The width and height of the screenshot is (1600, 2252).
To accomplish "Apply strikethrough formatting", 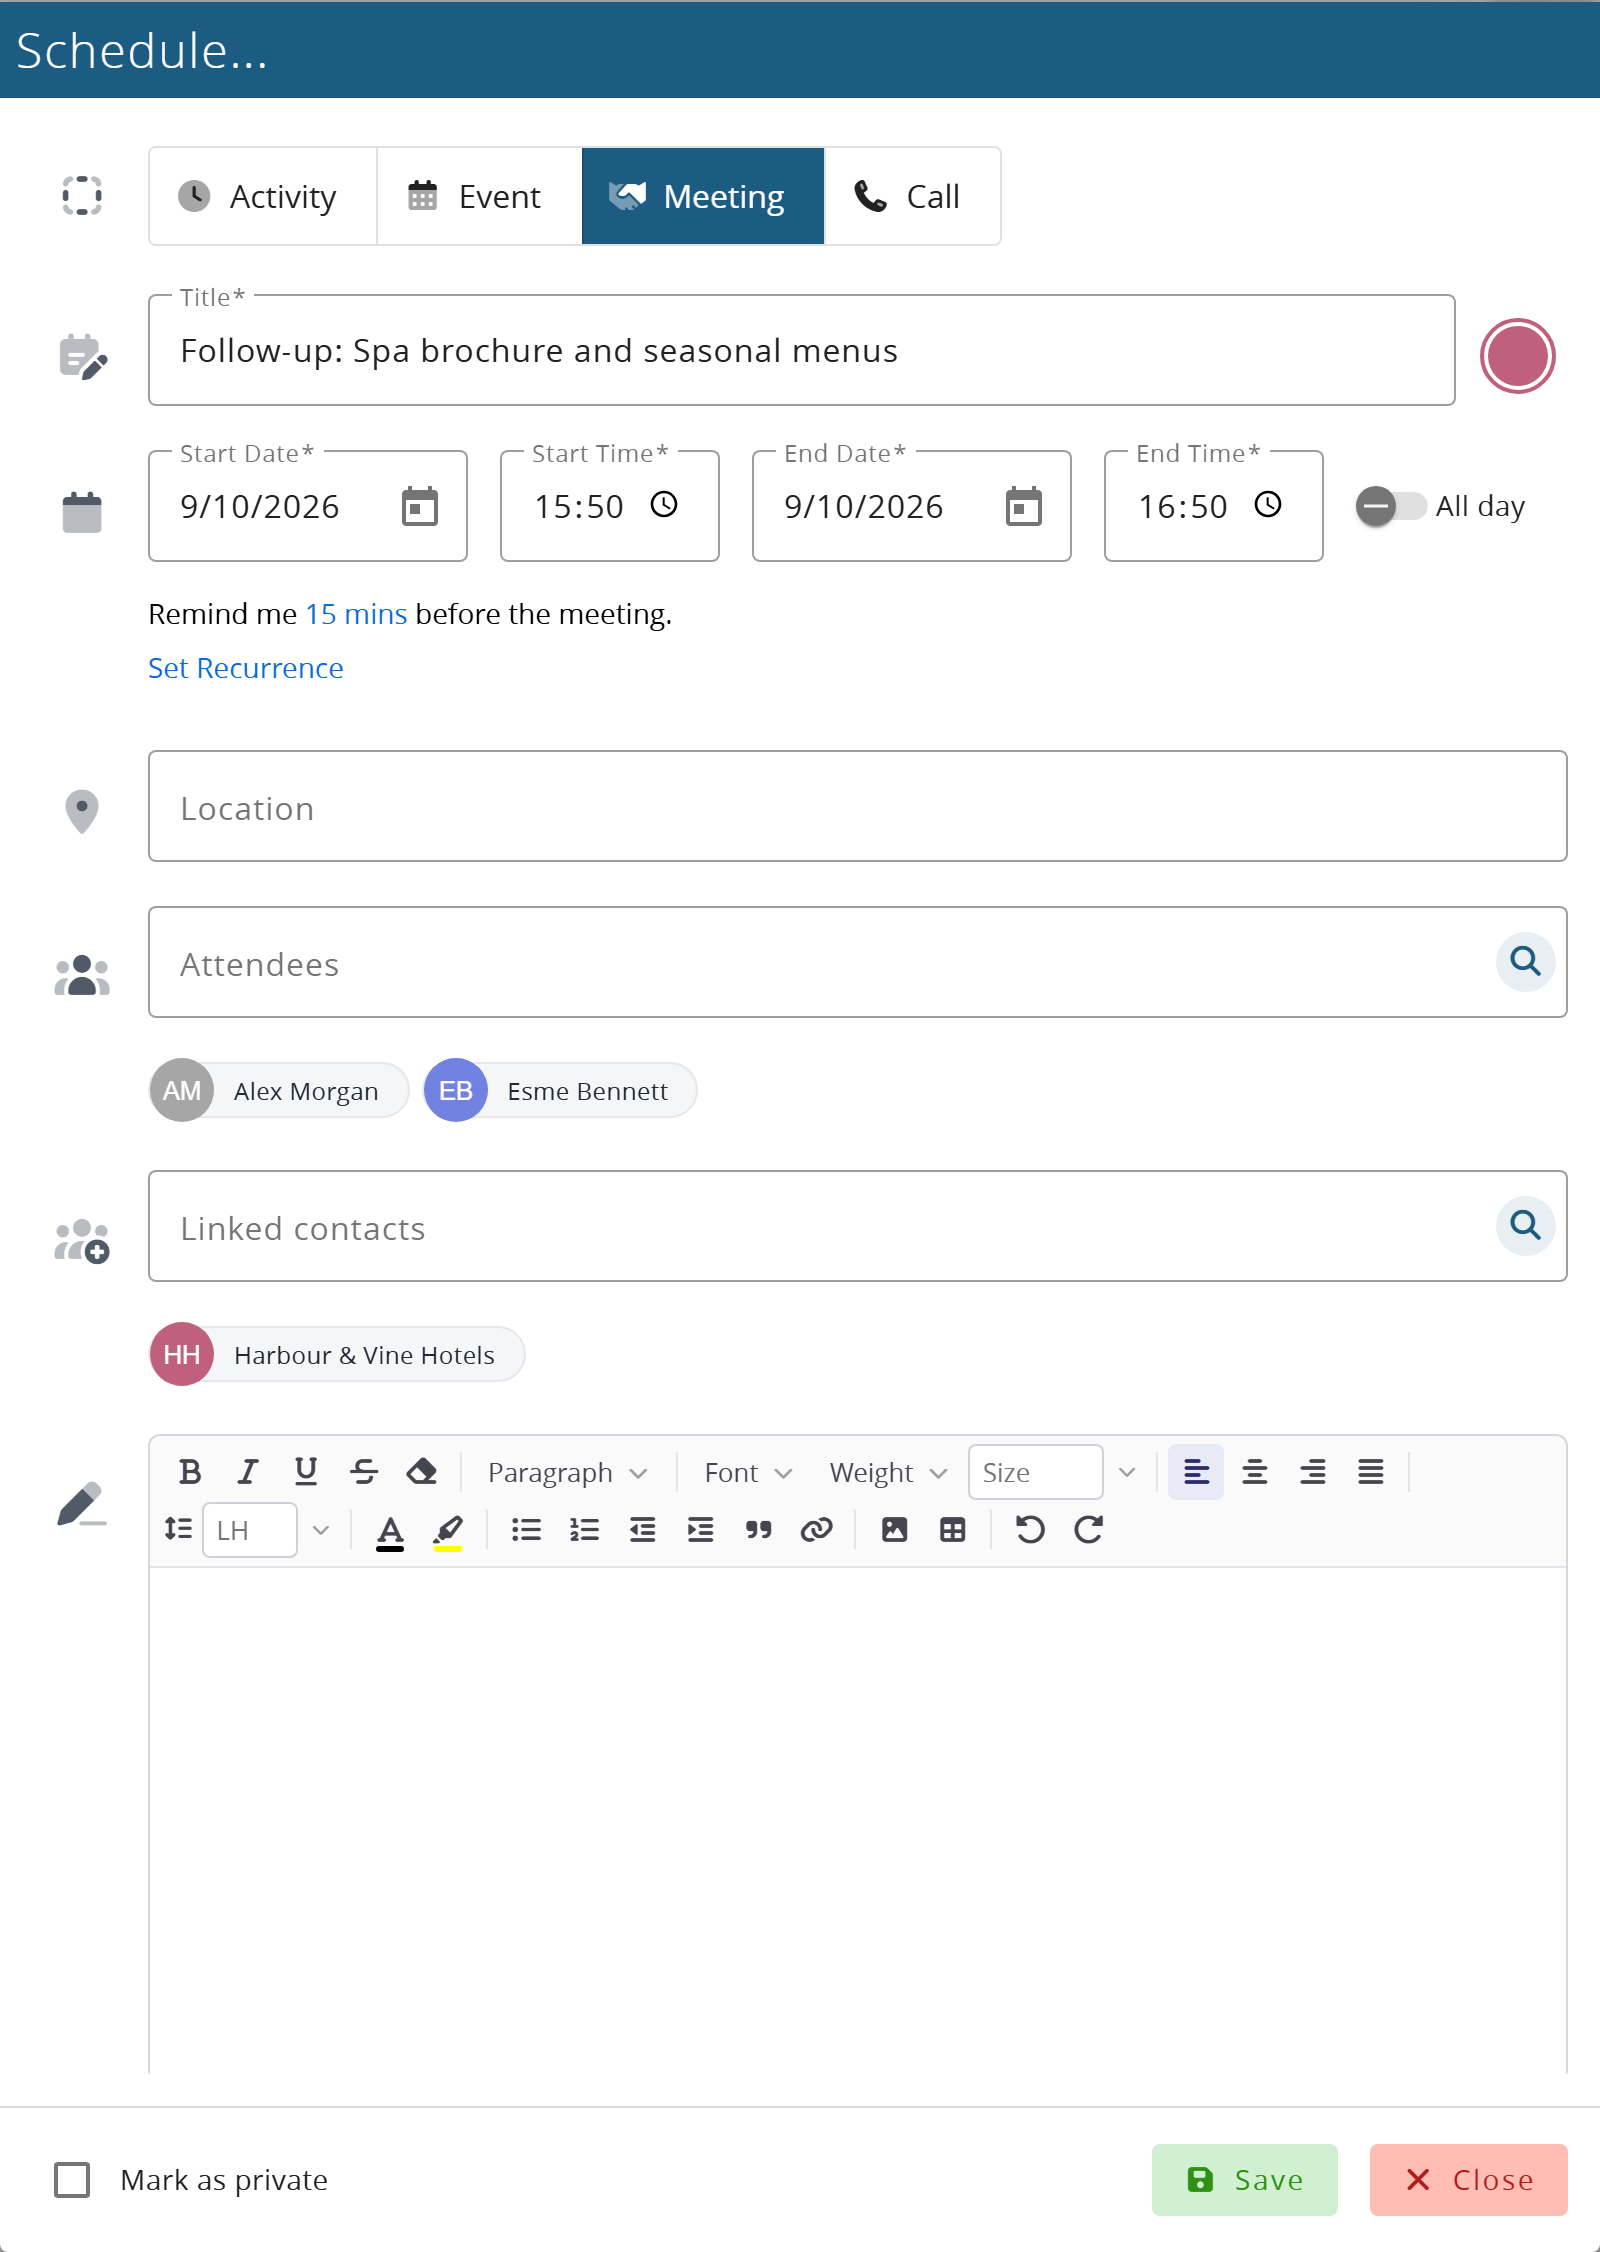I will (x=364, y=1472).
